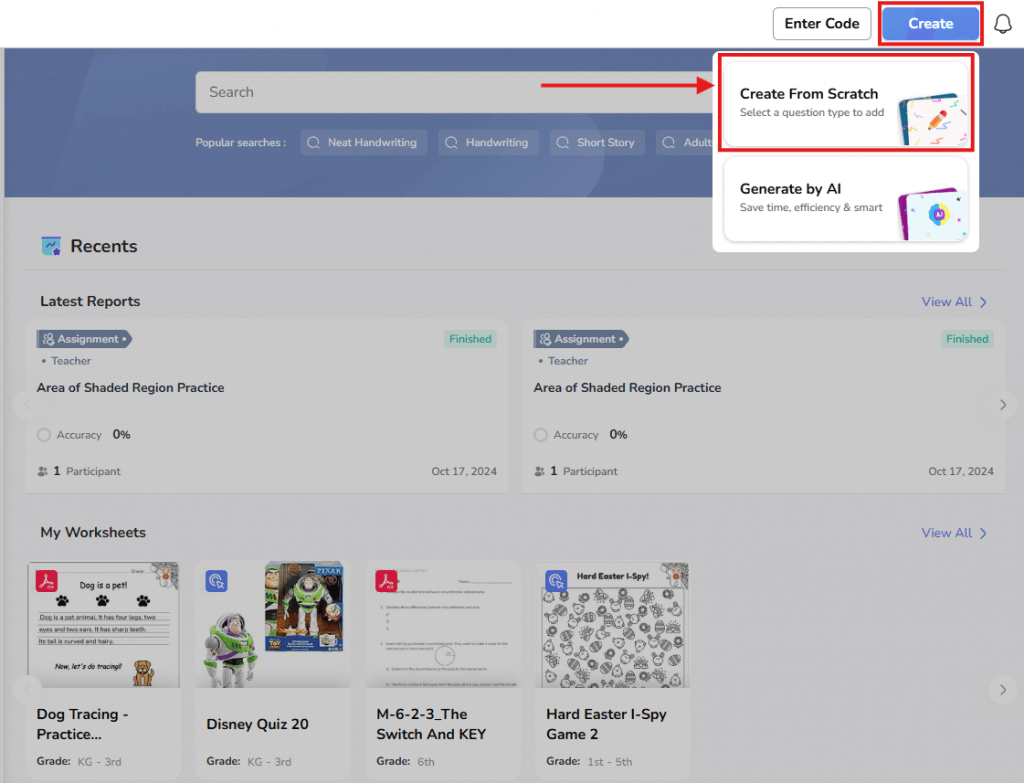The width and height of the screenshot is (1024, 783).
Task: Click the blue Create button
Action: point(931,24)
